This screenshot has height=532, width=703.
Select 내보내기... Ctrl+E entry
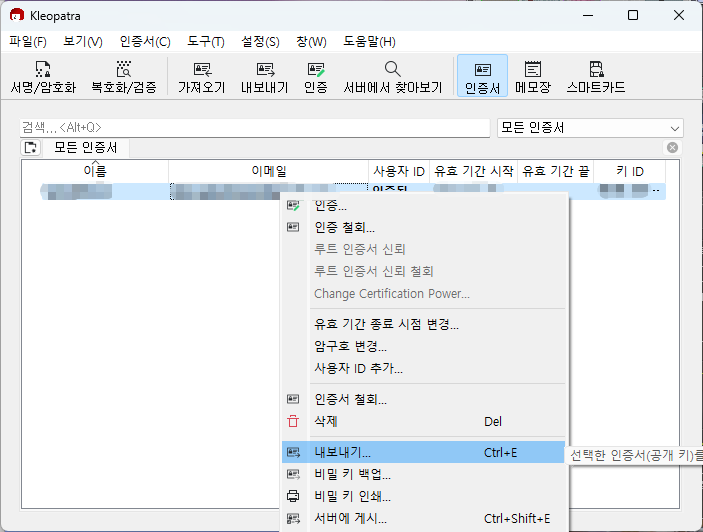[x=423, y=452]
